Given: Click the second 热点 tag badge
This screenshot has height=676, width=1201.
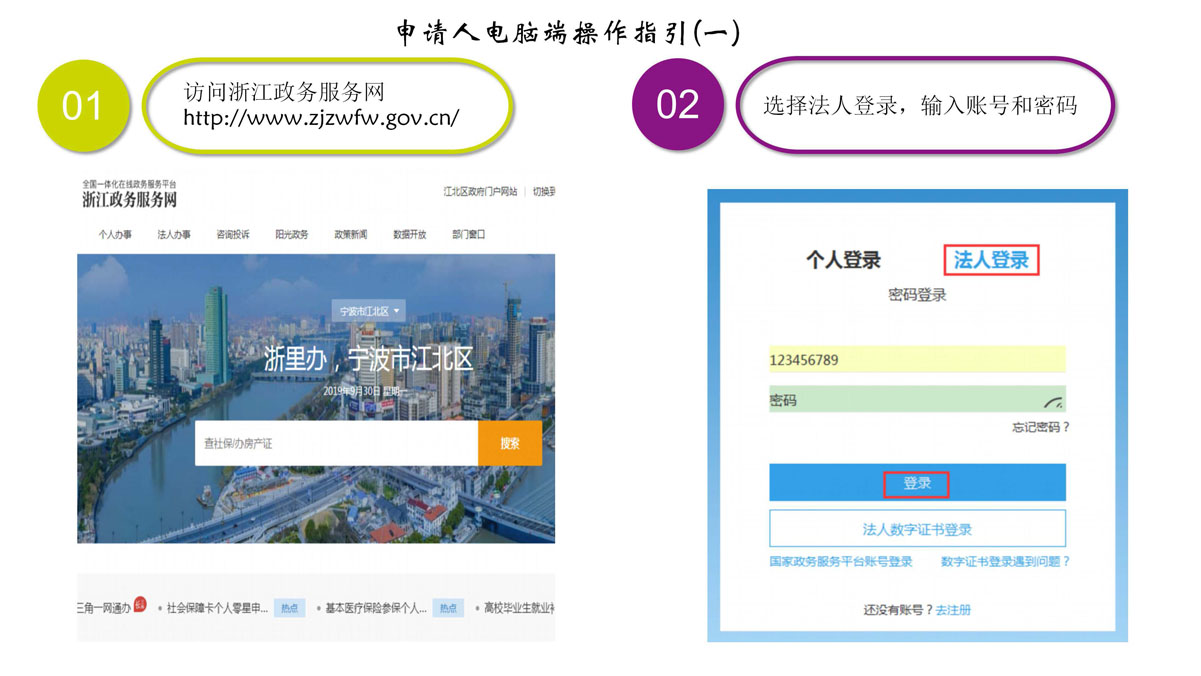Looking at the screenshot, I should [447, 607].
